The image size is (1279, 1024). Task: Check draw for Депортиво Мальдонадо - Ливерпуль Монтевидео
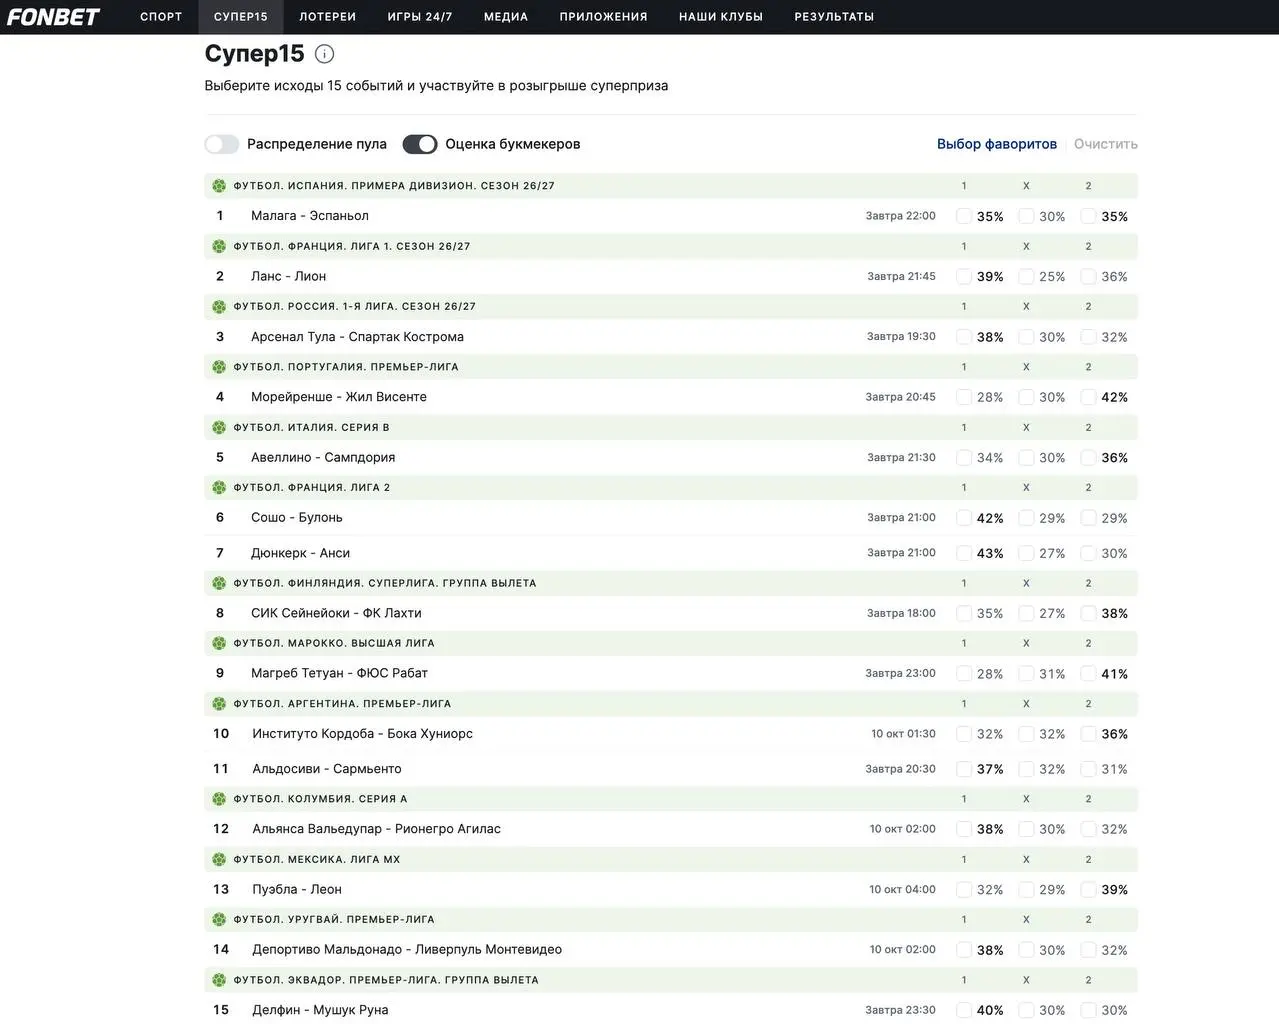point(1026,950)
